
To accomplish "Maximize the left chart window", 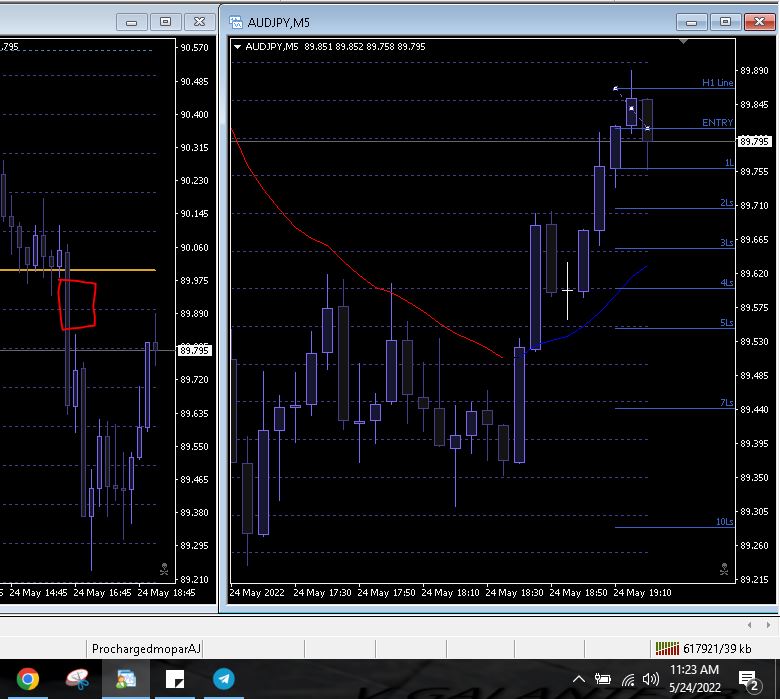I will click(165, 22).
